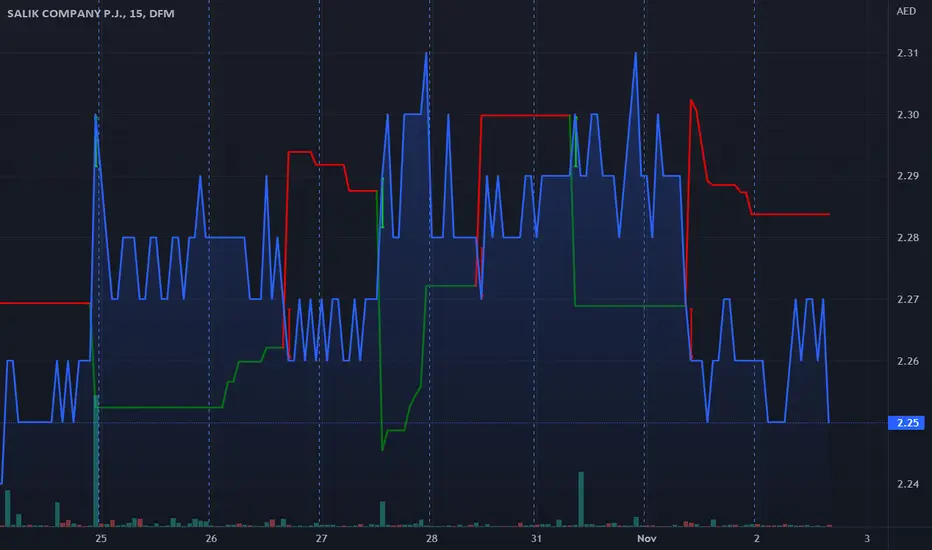Click the 2.29 price axis label
The height and width of the screenshot is (550, 932).
908,176
